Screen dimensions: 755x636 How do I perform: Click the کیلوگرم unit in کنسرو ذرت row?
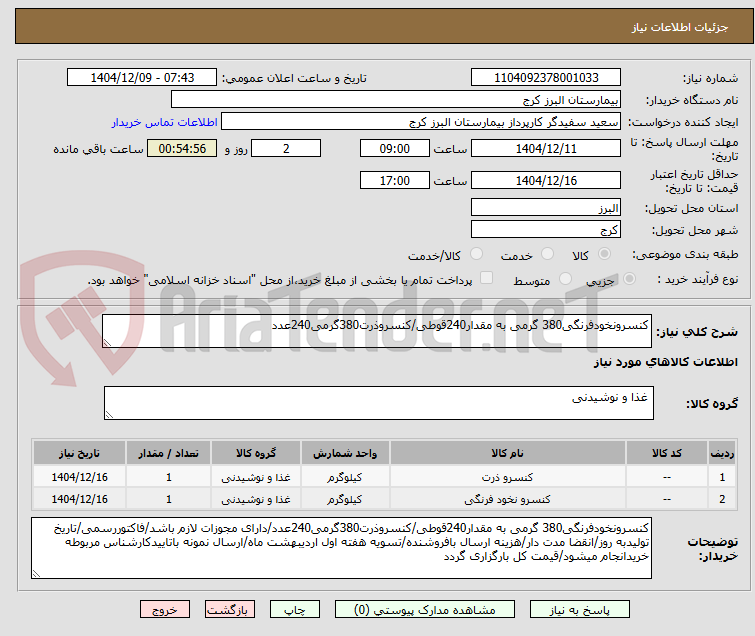(345, 477)
